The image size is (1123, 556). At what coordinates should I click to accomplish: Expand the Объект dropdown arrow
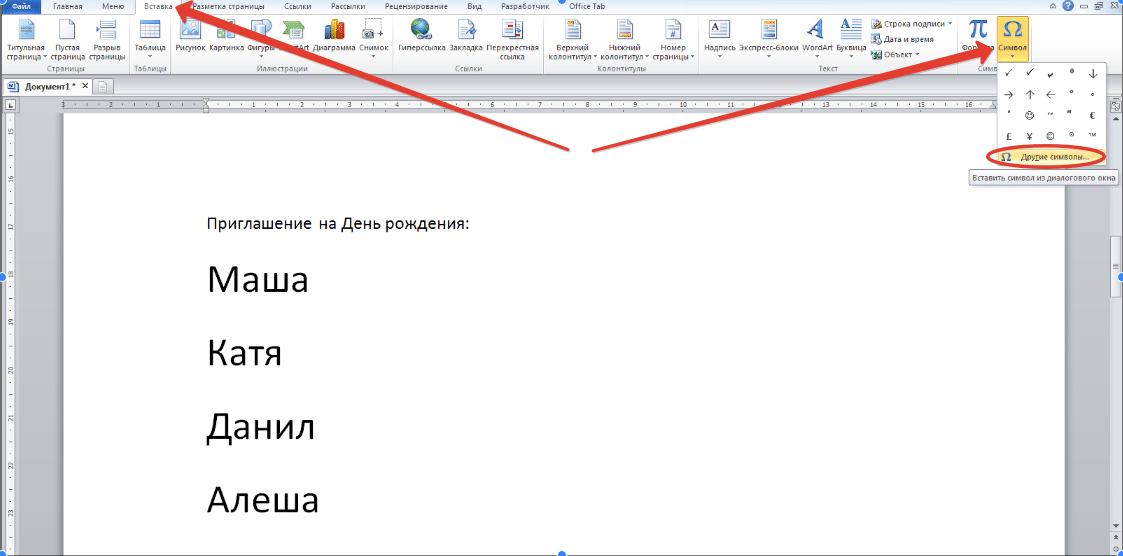coord(918,54)
